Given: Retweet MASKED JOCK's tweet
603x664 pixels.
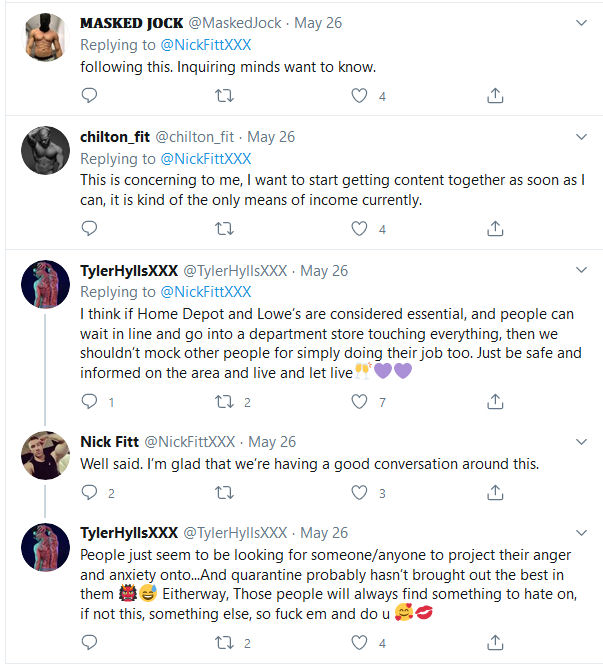Looking at the screenshot, I should click(224, 96).
